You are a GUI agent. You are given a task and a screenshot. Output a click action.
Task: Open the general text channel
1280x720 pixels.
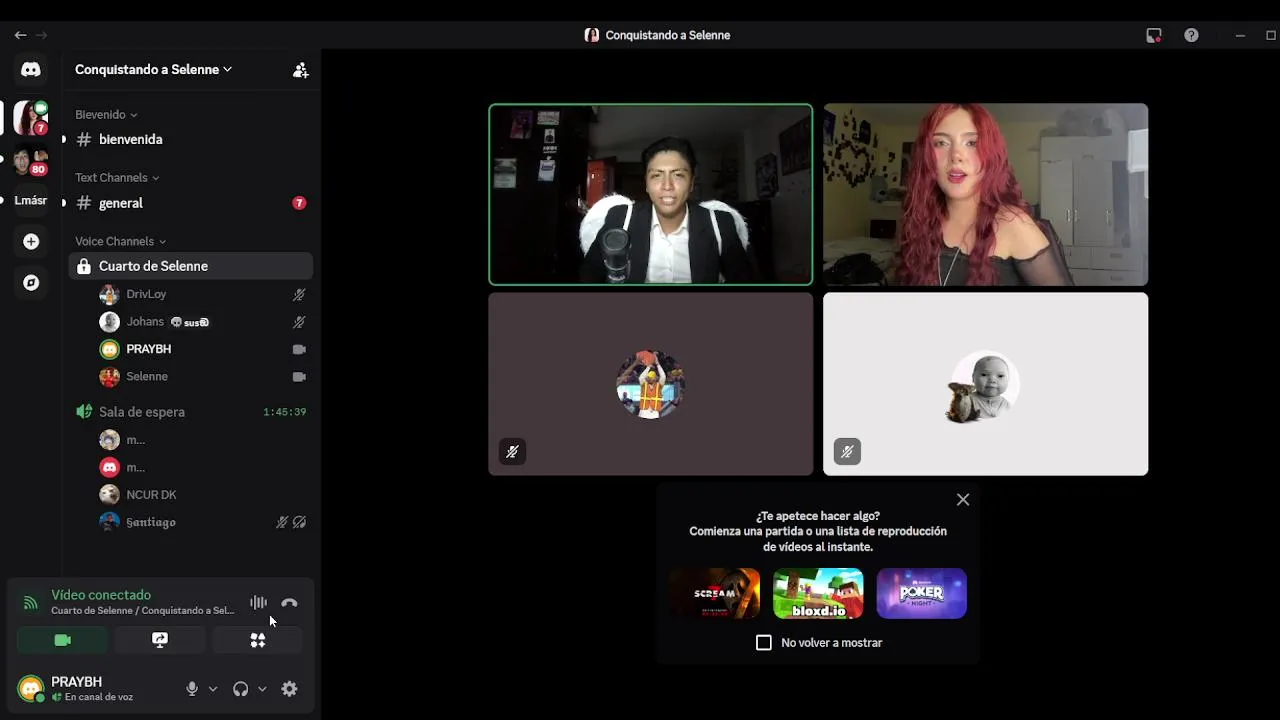[190, 203]
